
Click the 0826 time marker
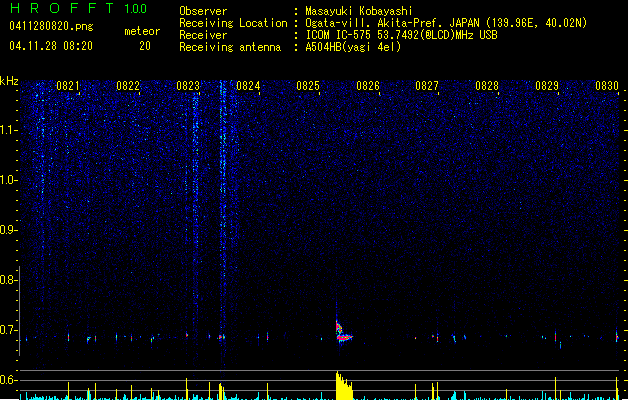click(x=368, y=86)
